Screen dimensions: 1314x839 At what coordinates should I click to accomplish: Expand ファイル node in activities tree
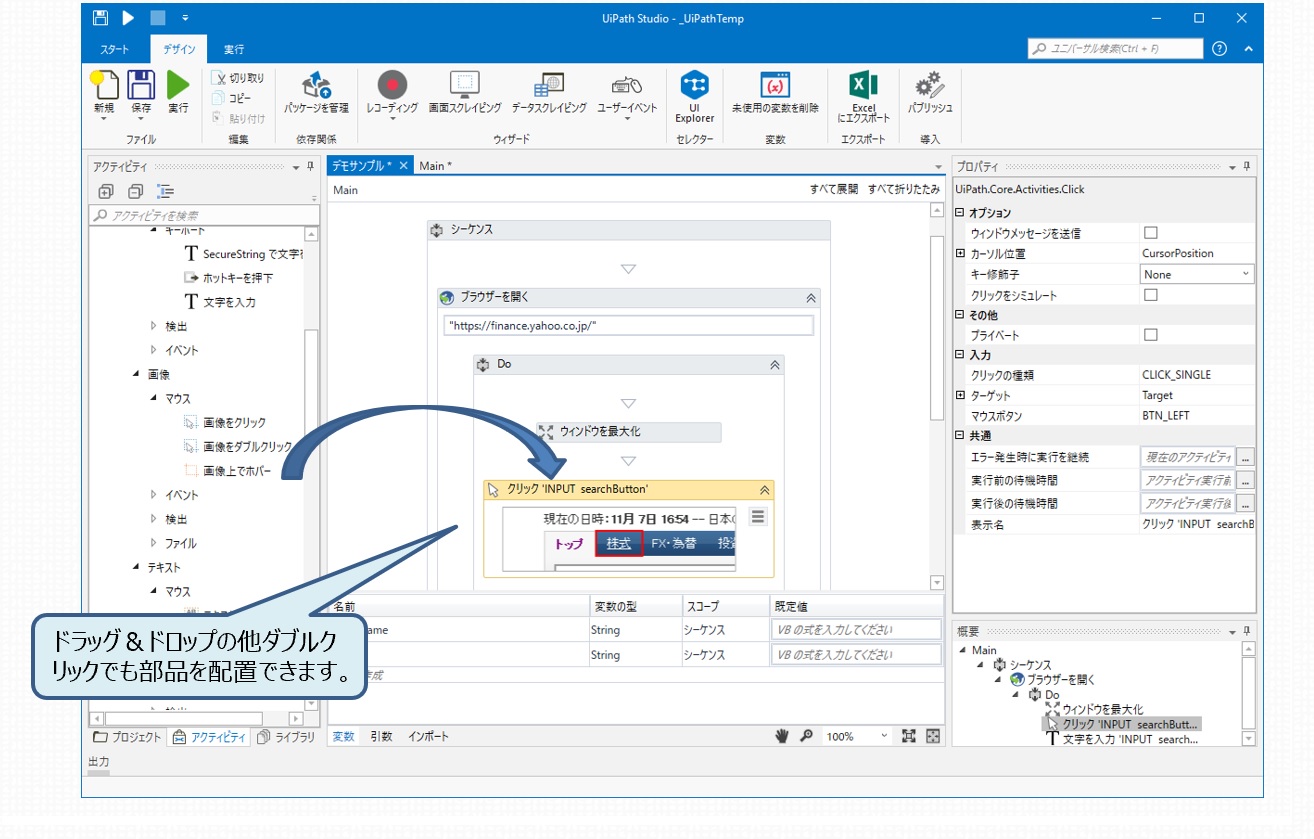[154, 543]
